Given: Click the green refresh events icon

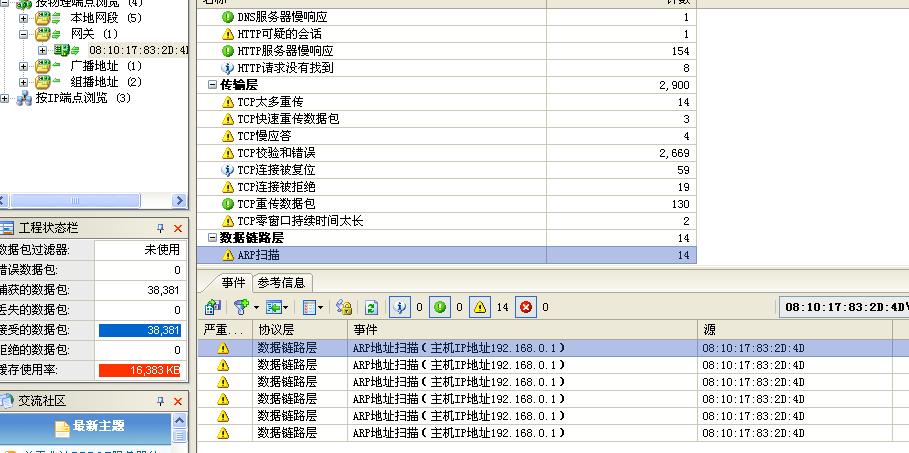Looking at the screenshot, I should pyautogui.click(x=371, y=307).
